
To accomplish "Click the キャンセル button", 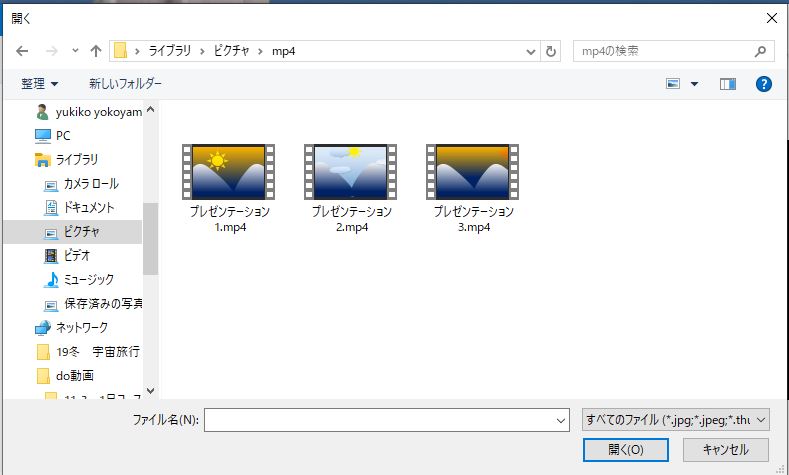I will [726, 449].
